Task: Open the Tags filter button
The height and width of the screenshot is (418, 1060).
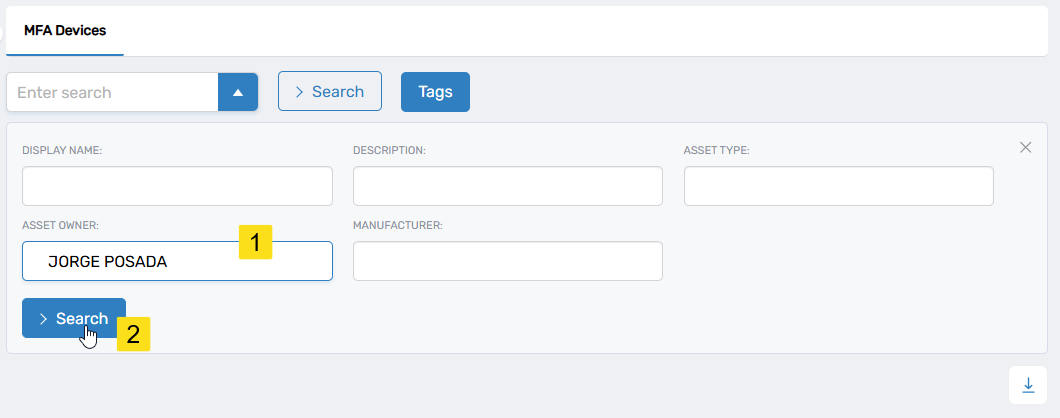Action: point(435,91)
